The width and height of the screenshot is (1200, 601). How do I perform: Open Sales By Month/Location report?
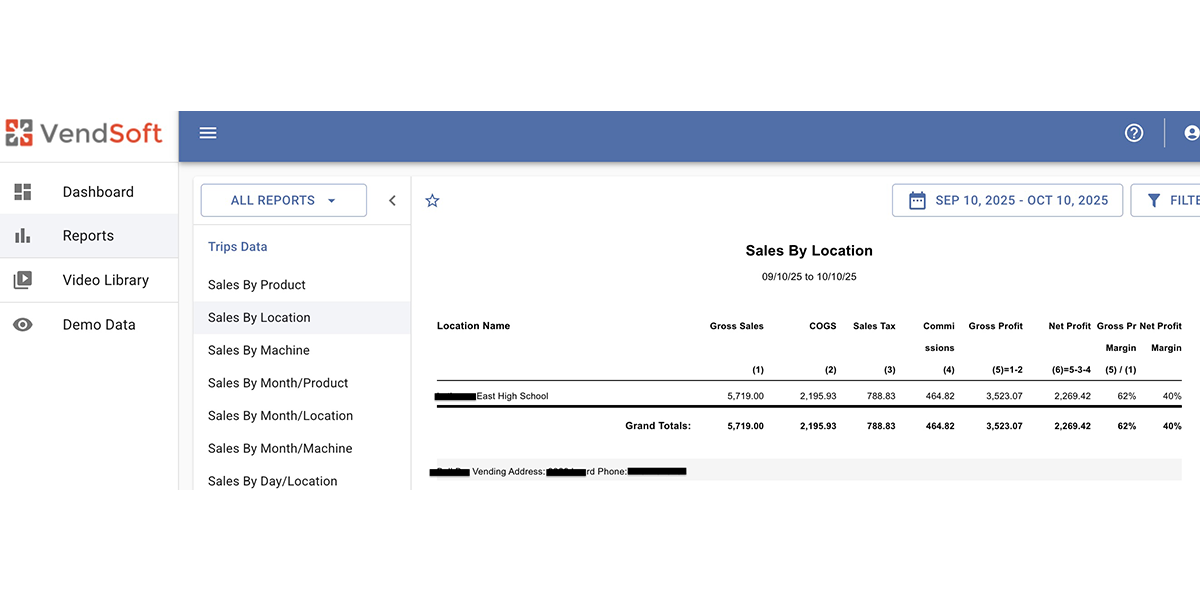point(280,416)
